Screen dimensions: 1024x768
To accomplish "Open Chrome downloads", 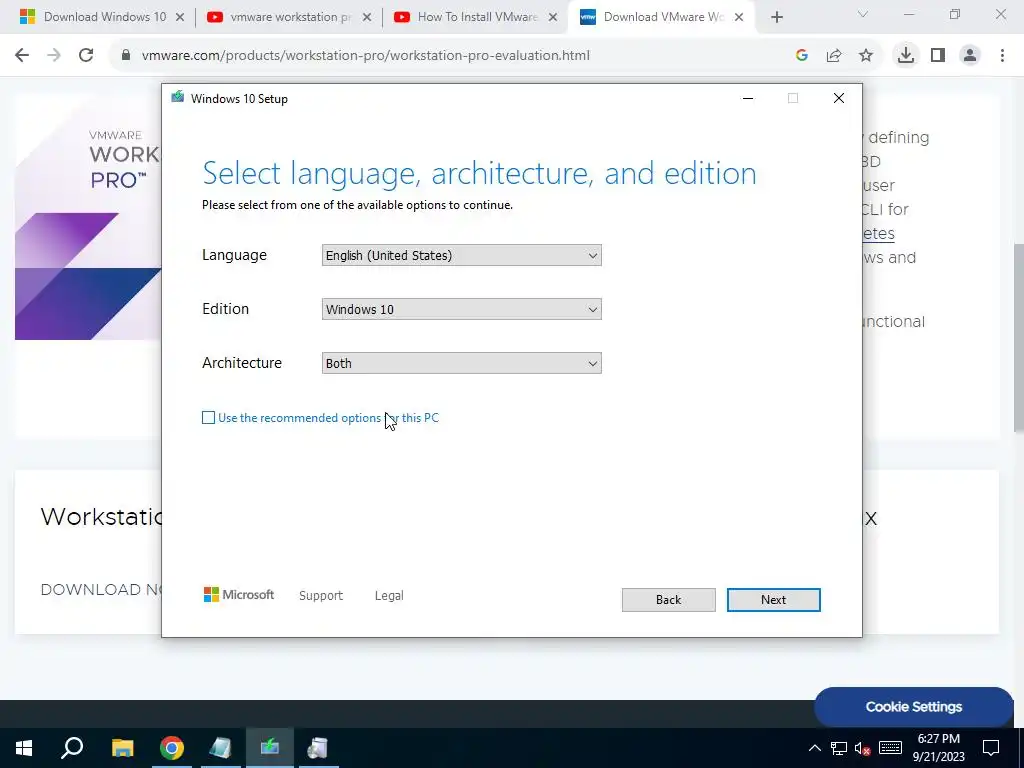I will (x=906, y=56).
